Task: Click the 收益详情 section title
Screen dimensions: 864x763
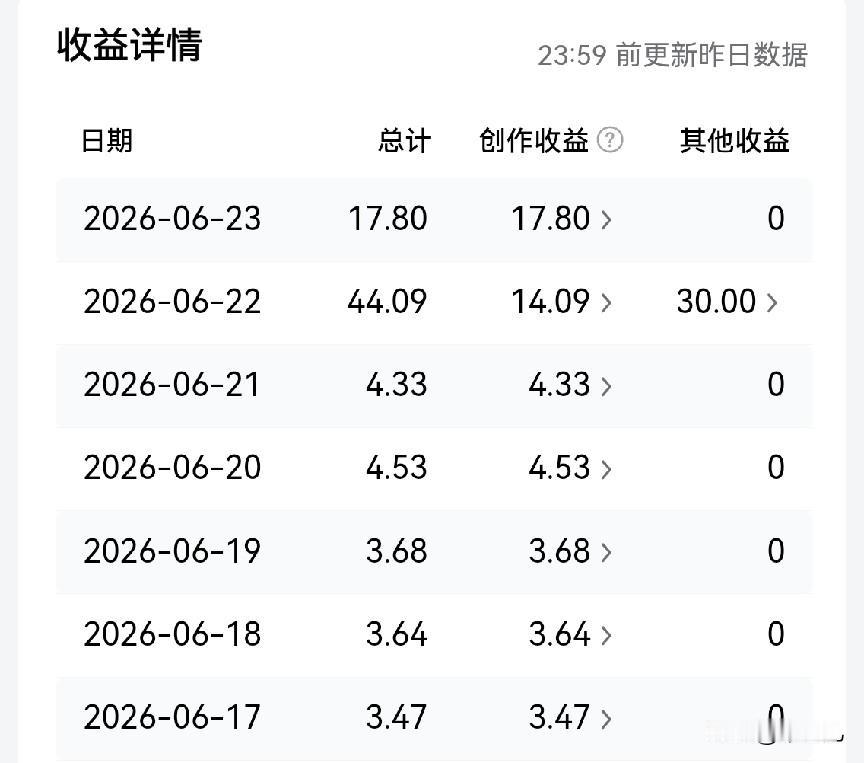Action: pyautogui.click(x=129, y=45)
